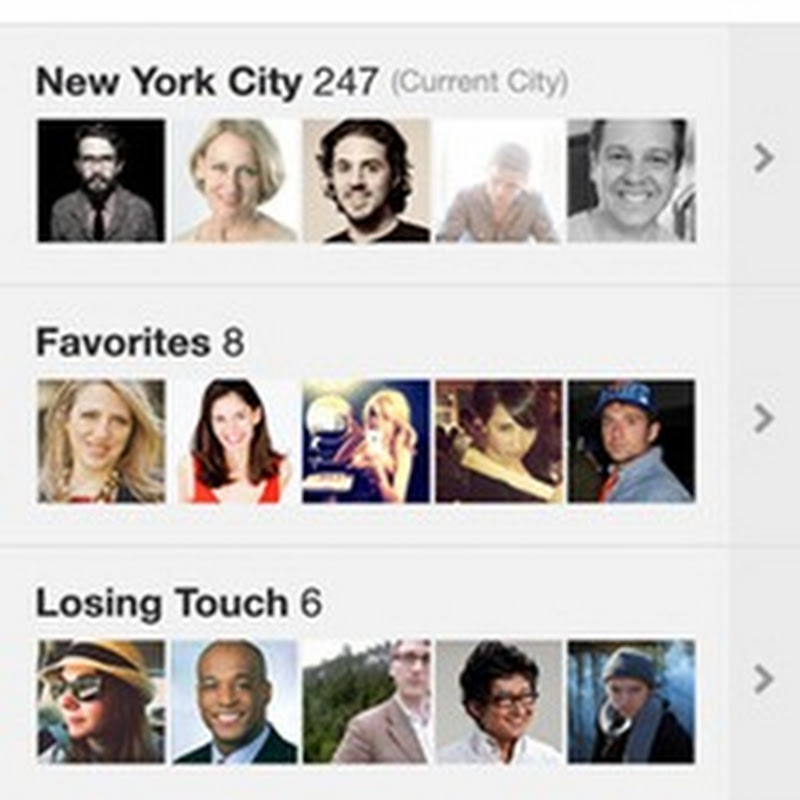800x800 pixels.
Task: Select dark-haired woman looking down in Favorites
Action: click(499, 441)
